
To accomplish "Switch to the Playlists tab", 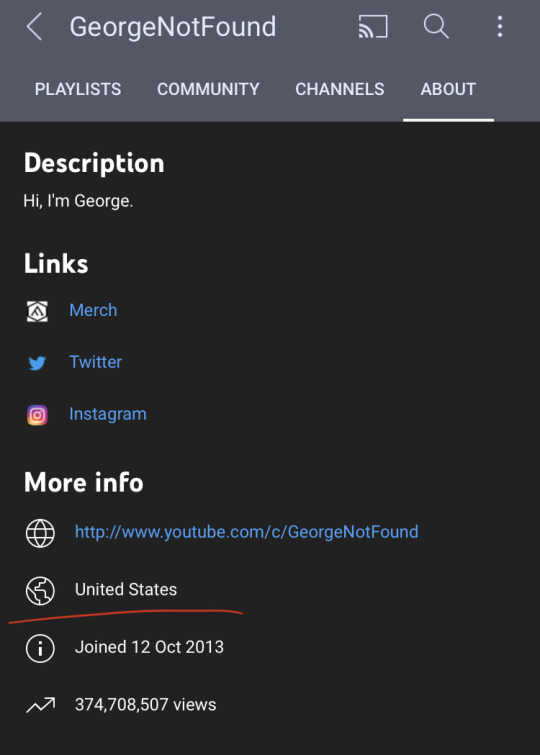I will coord(78,89).
